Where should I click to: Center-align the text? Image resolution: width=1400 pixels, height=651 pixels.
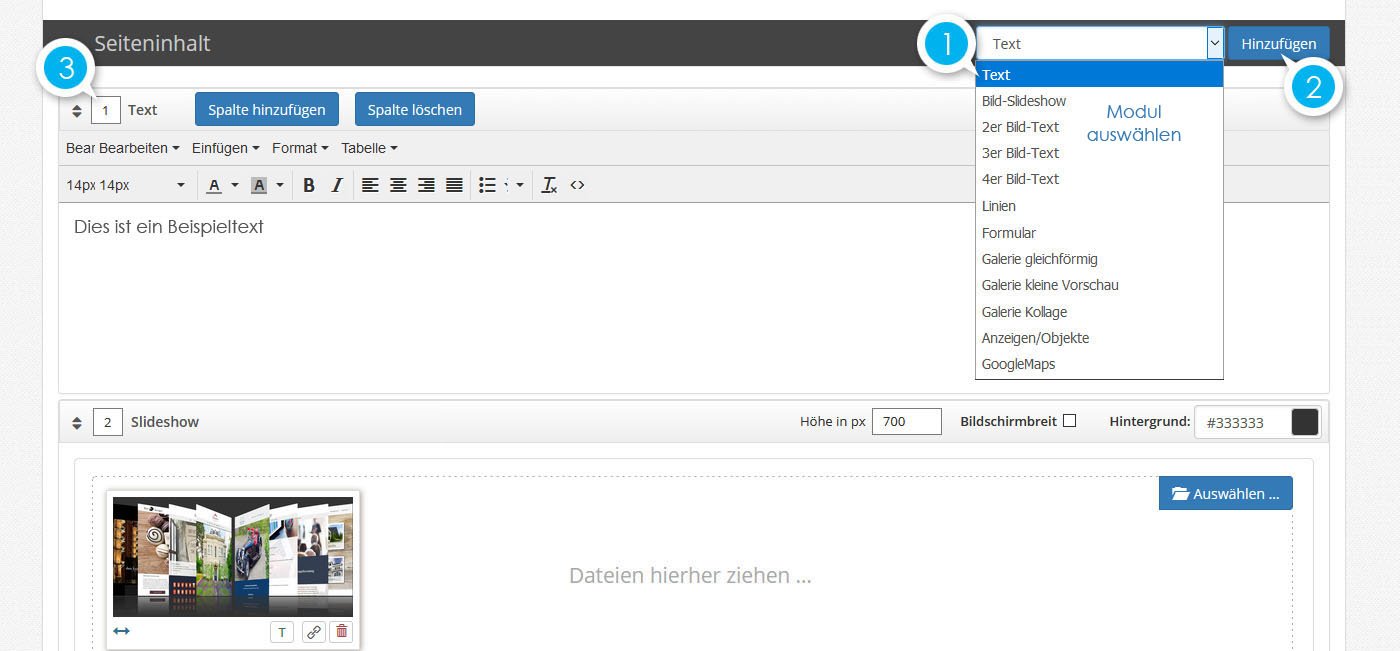[398, 185]
